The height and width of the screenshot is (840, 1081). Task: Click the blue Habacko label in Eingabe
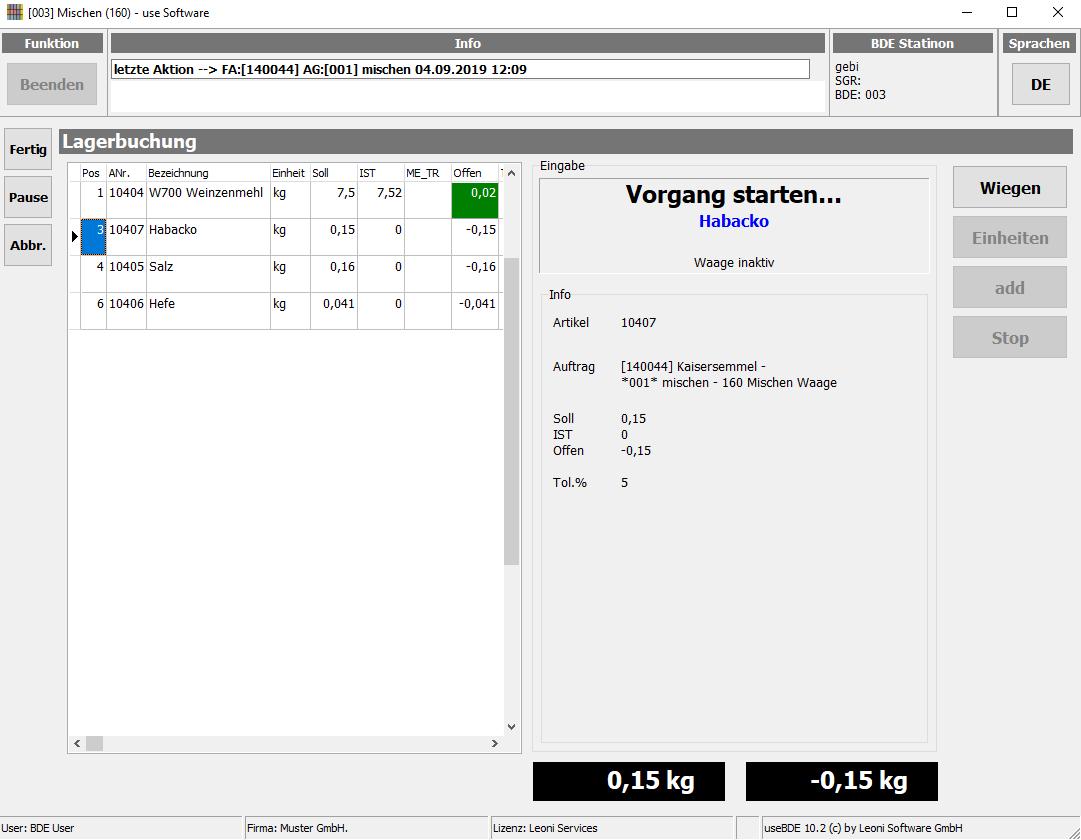[x=734, y=221]
